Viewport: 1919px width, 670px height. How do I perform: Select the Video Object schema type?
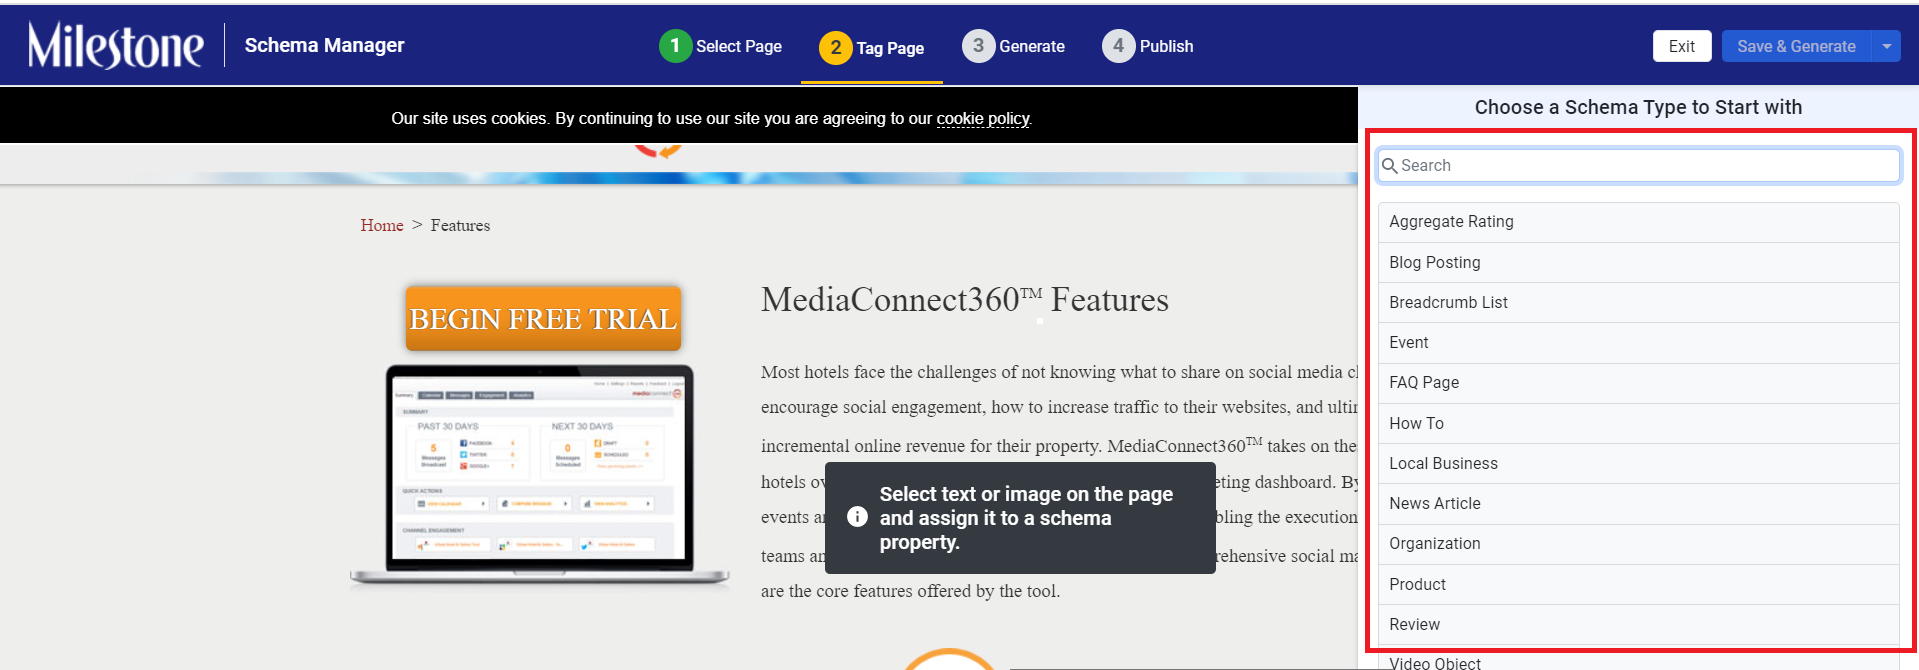[1639, 660]
